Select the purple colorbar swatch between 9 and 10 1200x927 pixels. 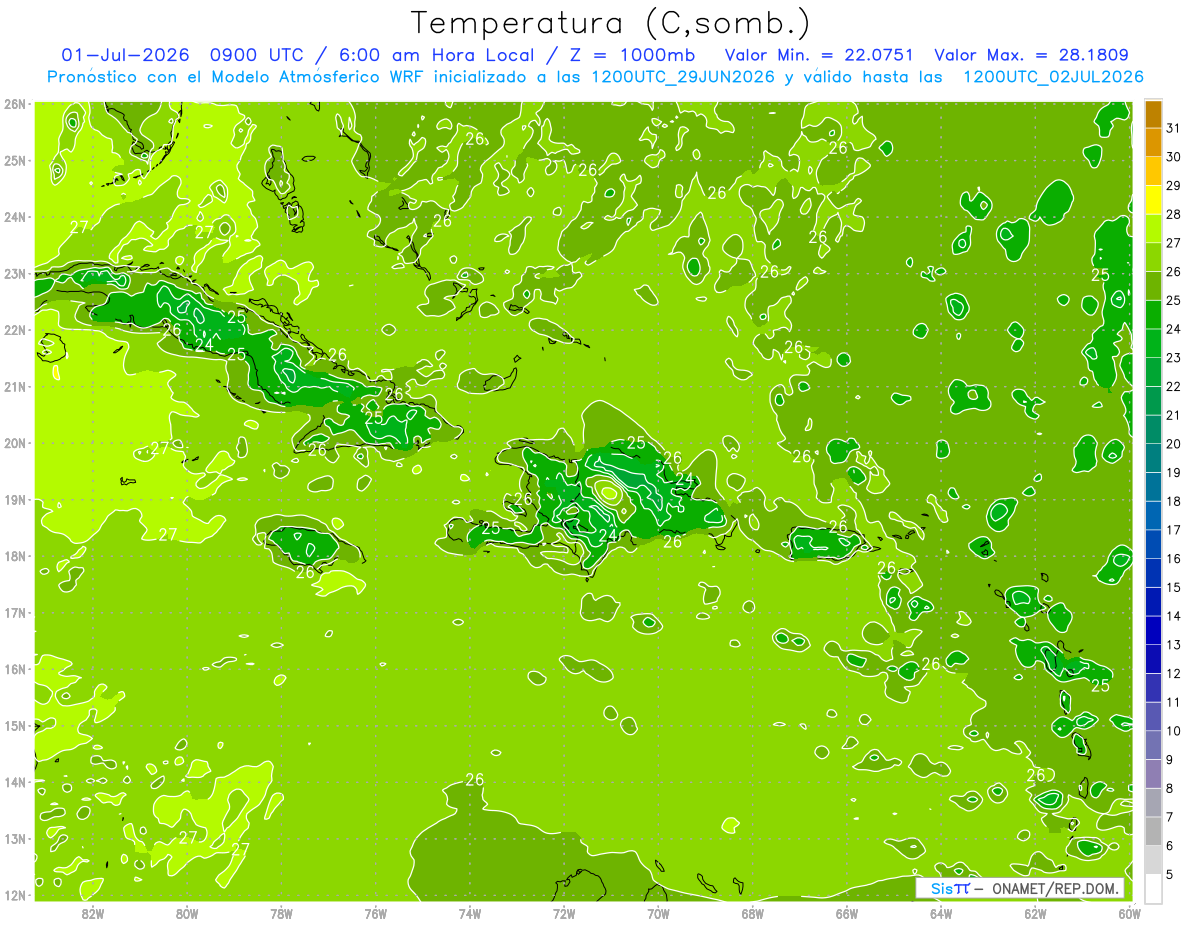click(1153, 745)
